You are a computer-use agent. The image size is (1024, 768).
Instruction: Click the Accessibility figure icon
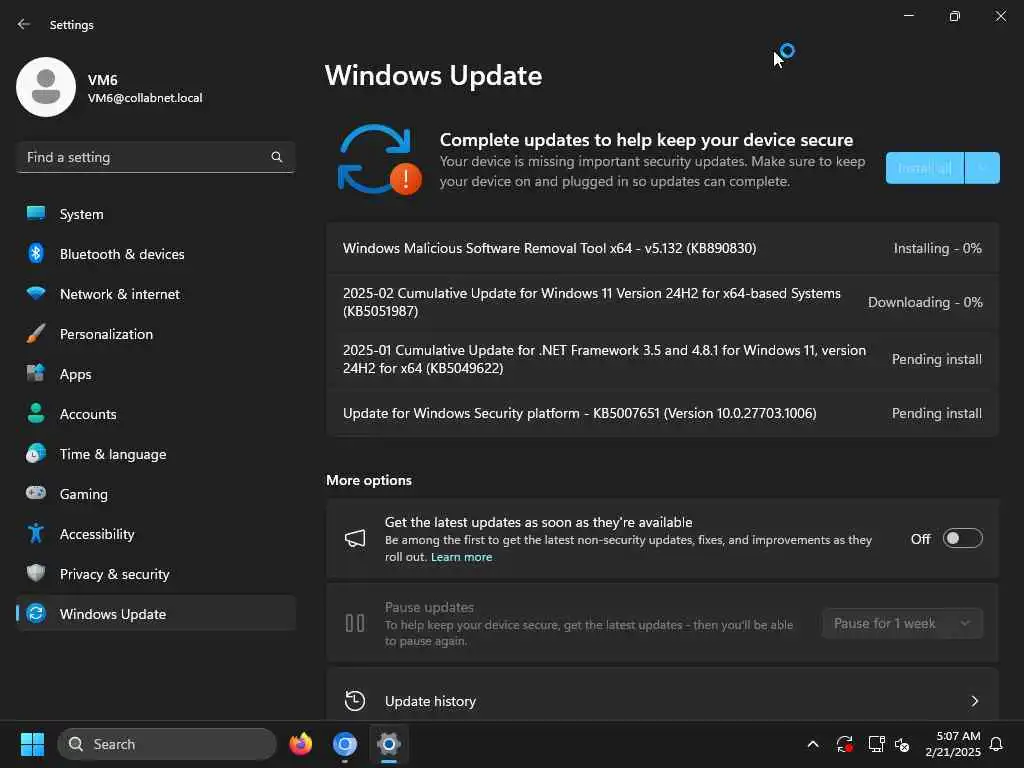[x=36, y=534]
